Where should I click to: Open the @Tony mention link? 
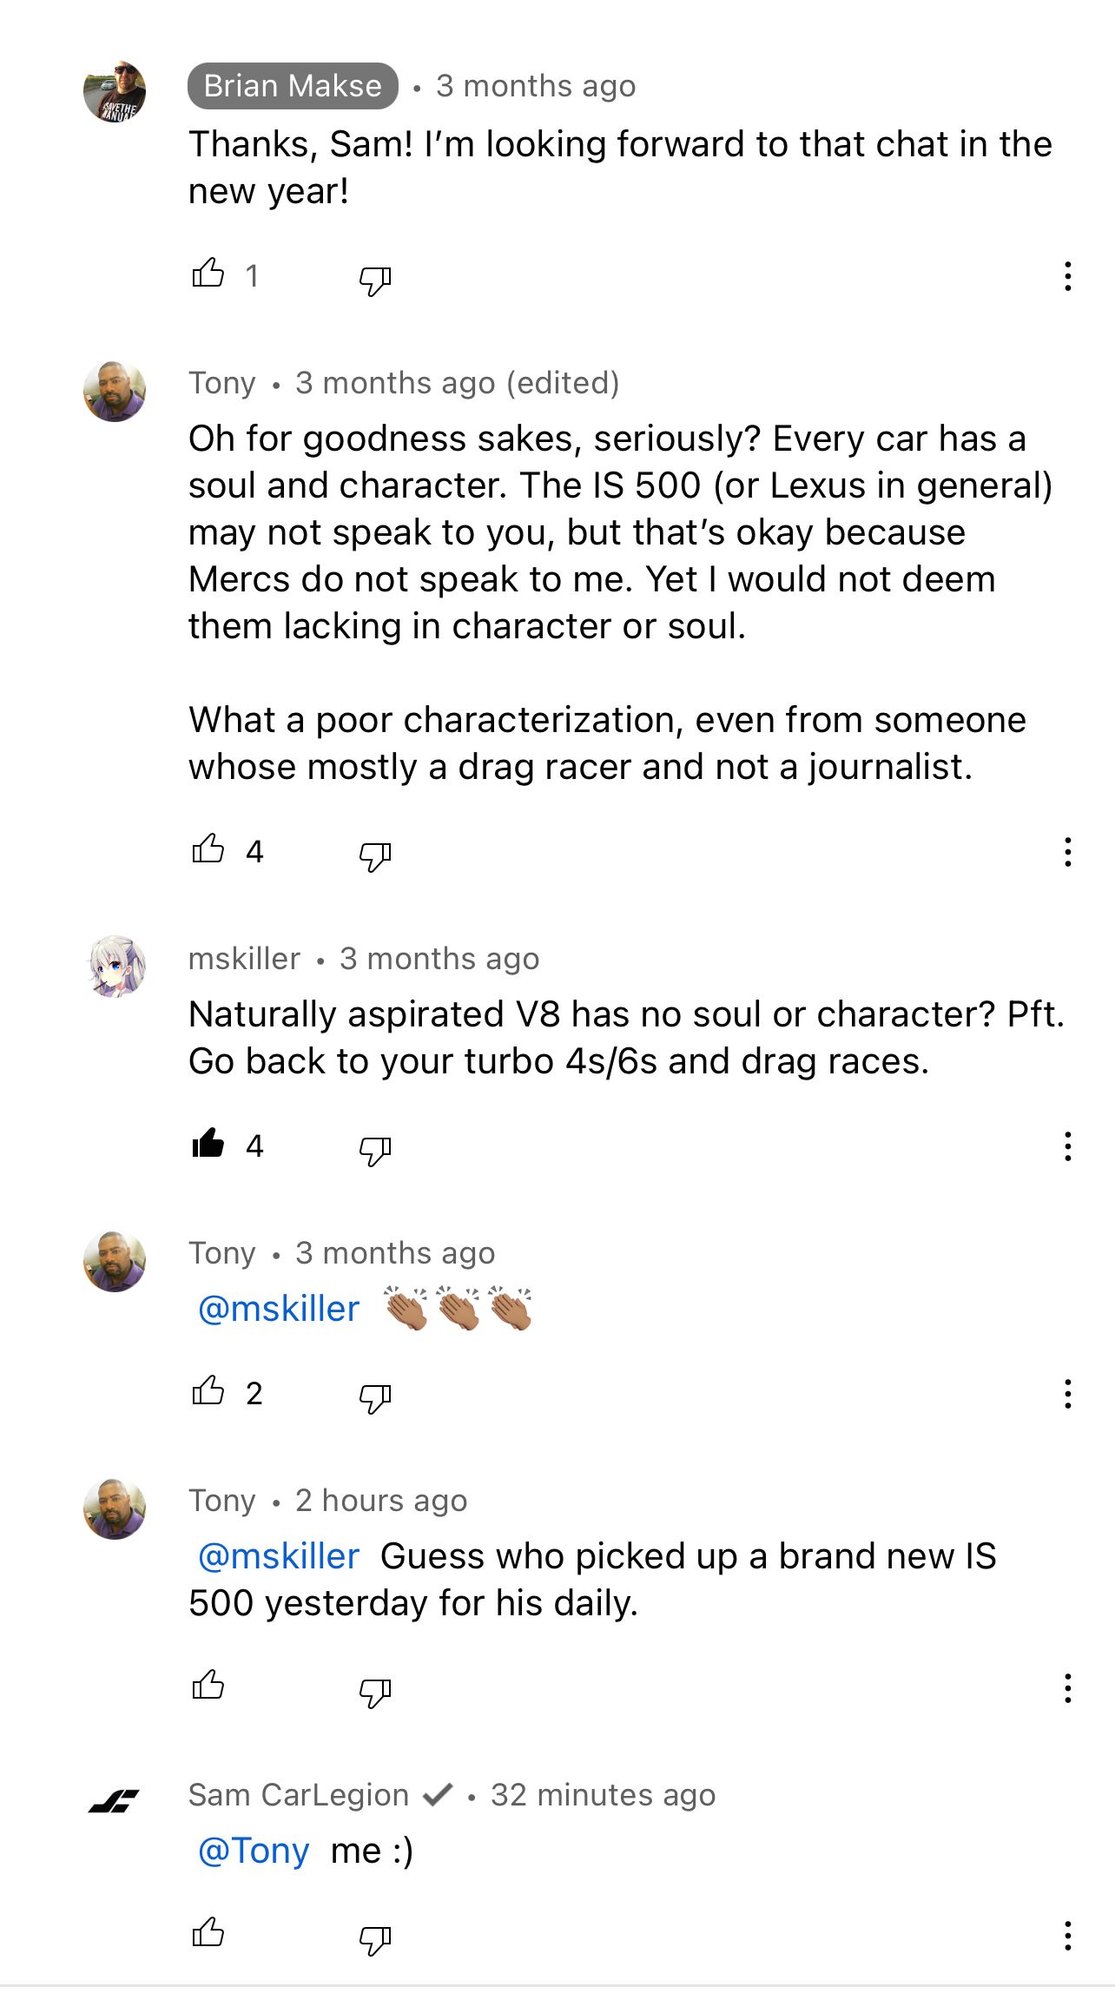coord(254,1851)
